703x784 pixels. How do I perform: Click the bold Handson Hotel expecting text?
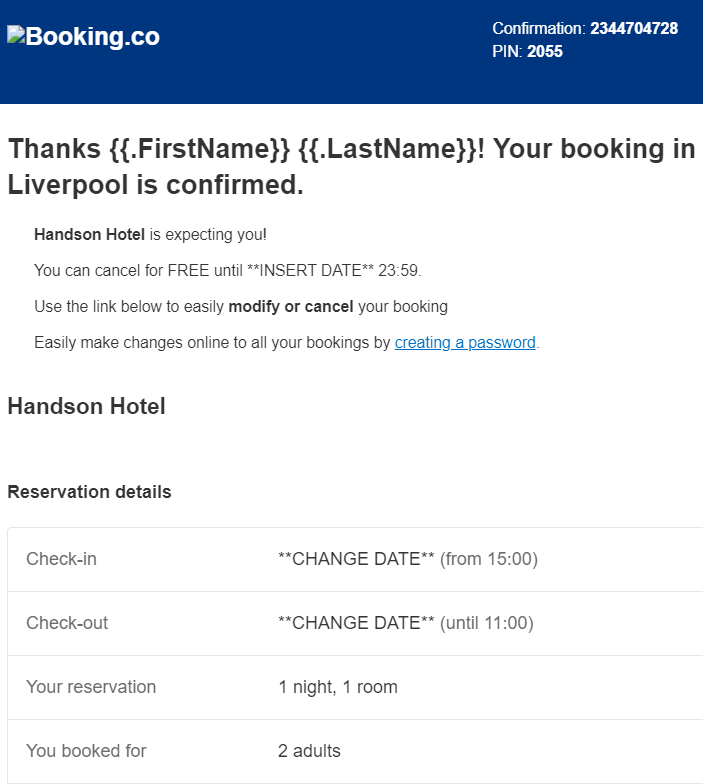pos(90,234)
